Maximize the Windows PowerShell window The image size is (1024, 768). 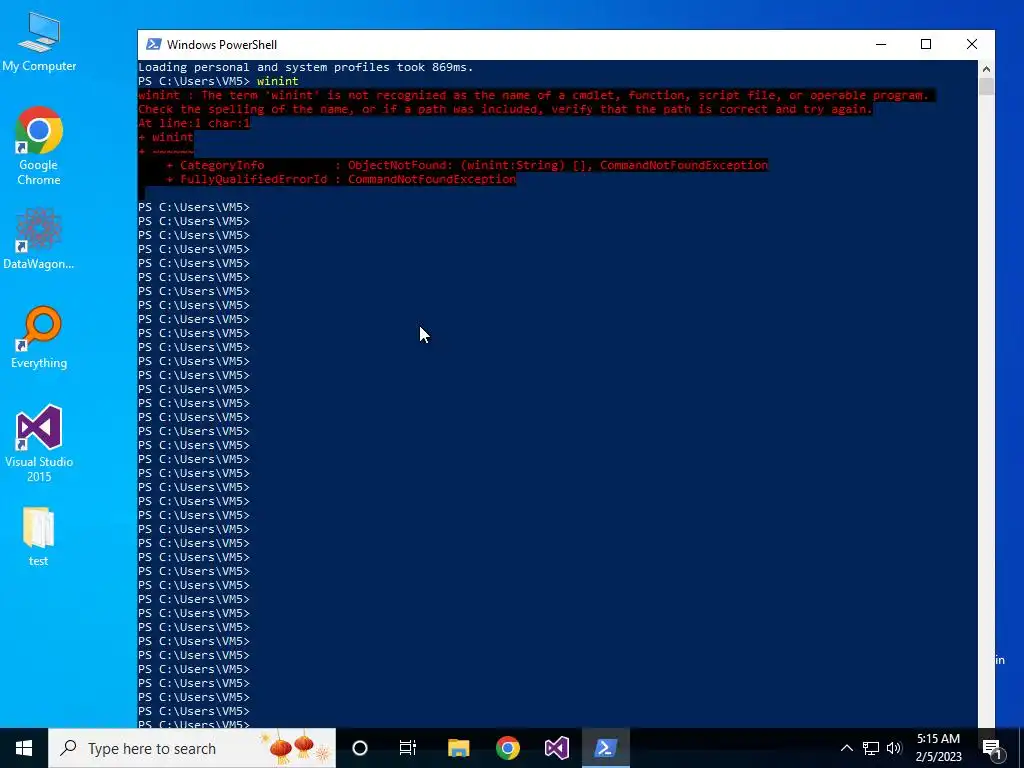(926, 44)
